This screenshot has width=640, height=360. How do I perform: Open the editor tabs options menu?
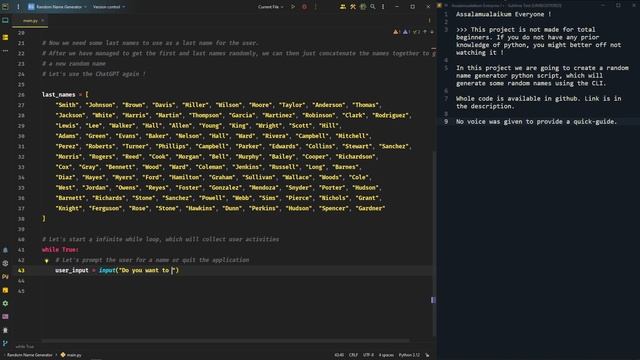point(429,20)
